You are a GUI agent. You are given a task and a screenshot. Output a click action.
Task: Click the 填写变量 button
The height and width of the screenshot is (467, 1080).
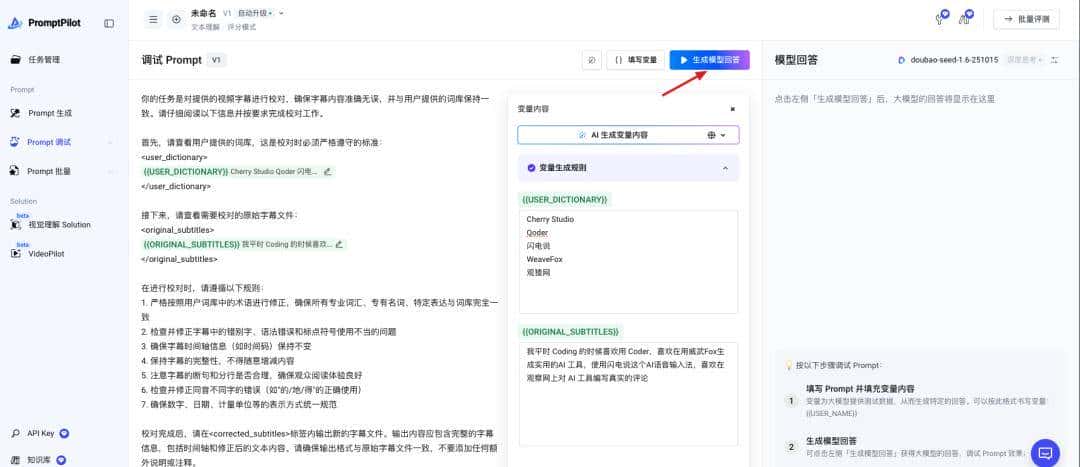coord(636,60)
